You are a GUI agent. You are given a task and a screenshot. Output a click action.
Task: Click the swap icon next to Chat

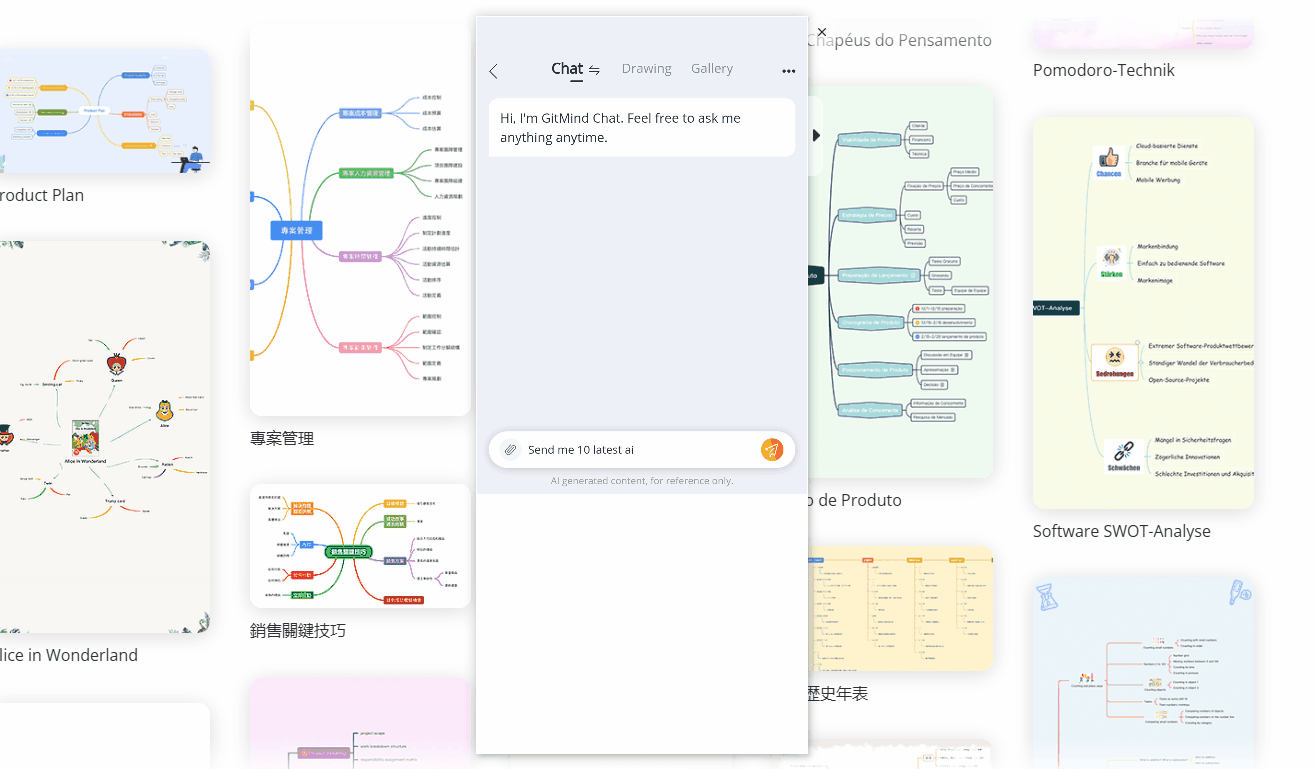click(x=594, y=70)
